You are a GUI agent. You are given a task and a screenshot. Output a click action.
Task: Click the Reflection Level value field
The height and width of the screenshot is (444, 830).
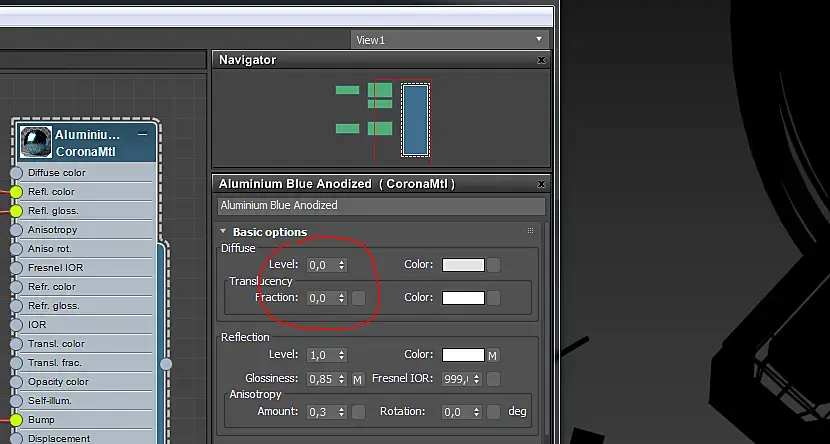(321, 355)
